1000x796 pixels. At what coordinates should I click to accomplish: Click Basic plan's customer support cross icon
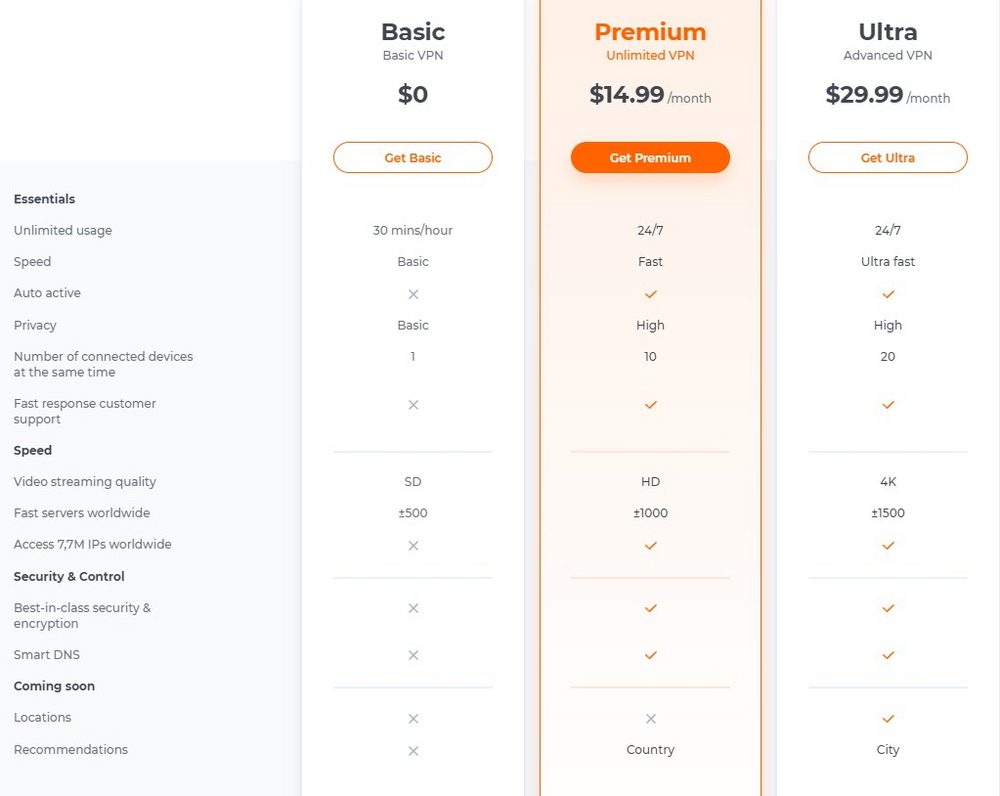413,405
